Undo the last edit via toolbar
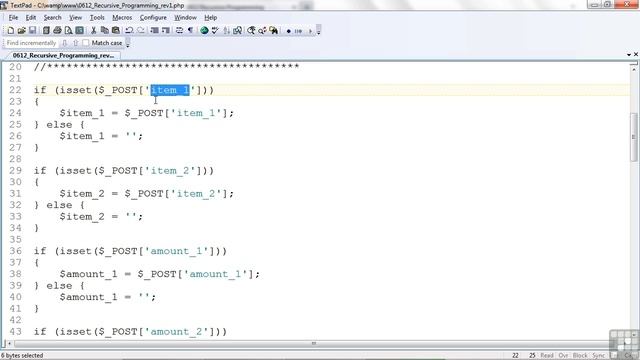This screenshot has width=640, height=360. pyautogui.click(x=129, y=31)
